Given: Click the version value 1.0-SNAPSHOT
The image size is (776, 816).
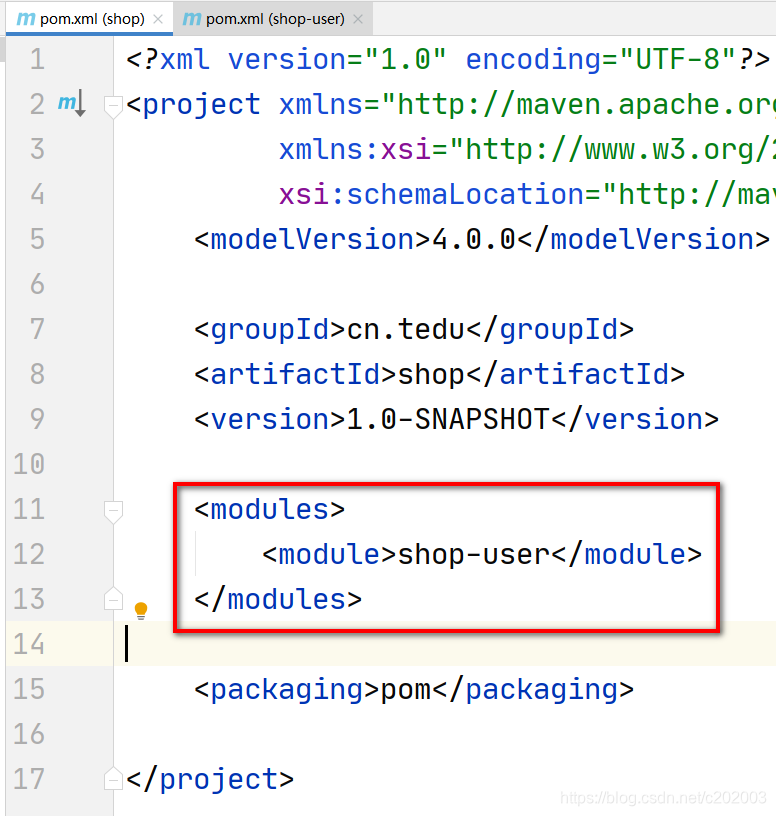Looking at the screenshot, I should coord(448,419).
